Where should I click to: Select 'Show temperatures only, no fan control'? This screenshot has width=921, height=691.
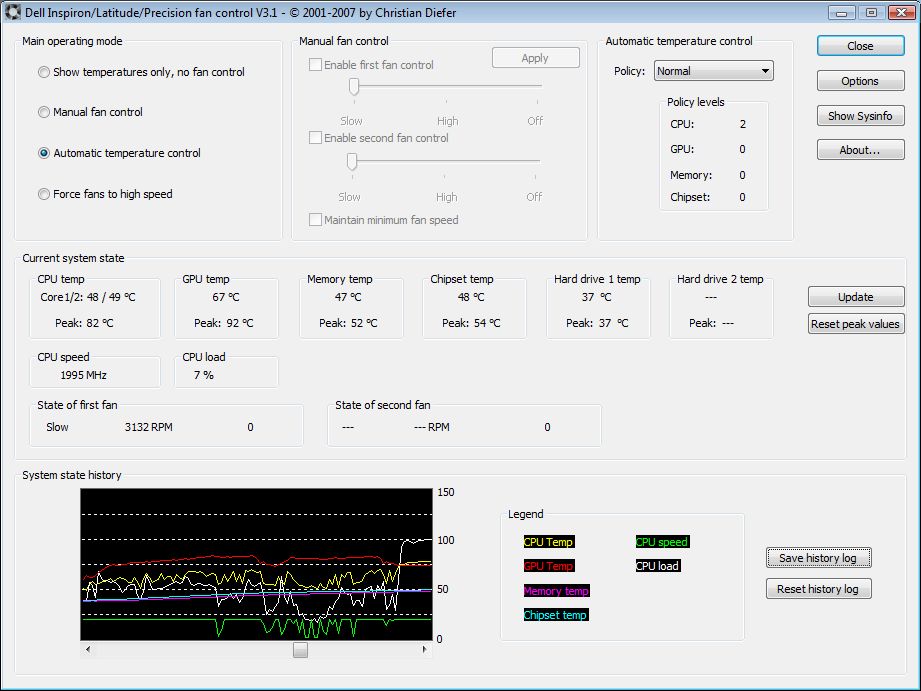tap(141, 72)
